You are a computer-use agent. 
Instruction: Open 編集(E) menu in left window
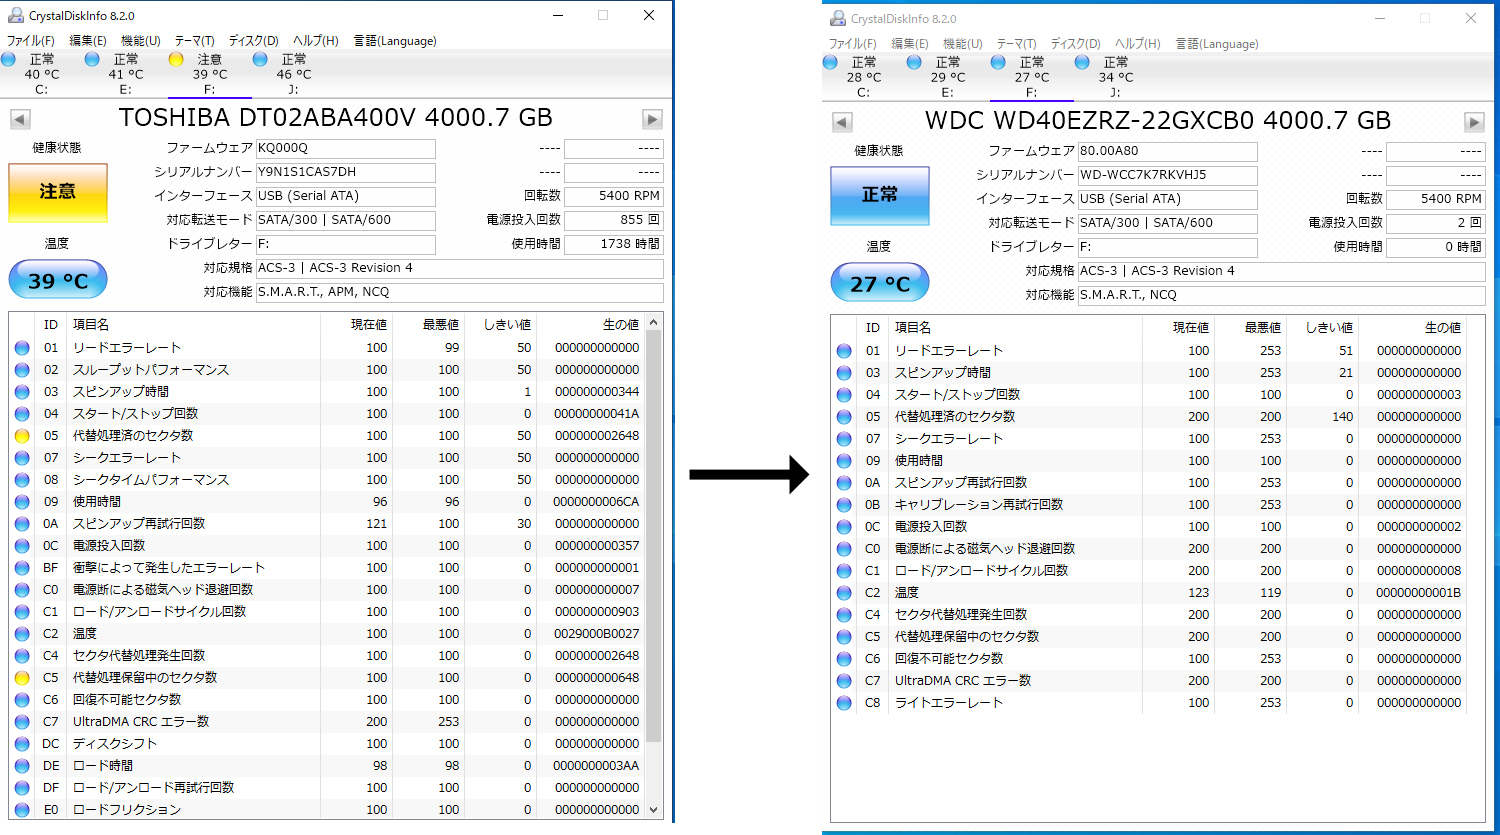point(87,41)
